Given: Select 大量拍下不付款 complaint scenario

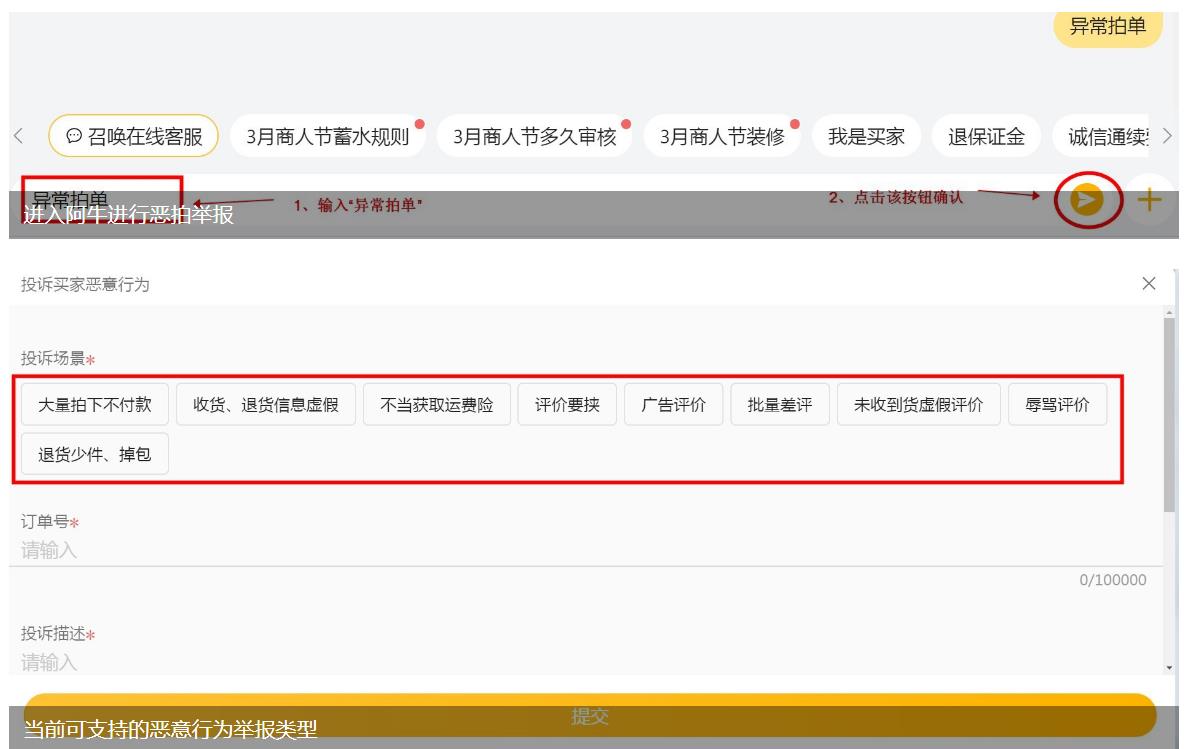Looking at the screenshot, I should coord(95,405).
